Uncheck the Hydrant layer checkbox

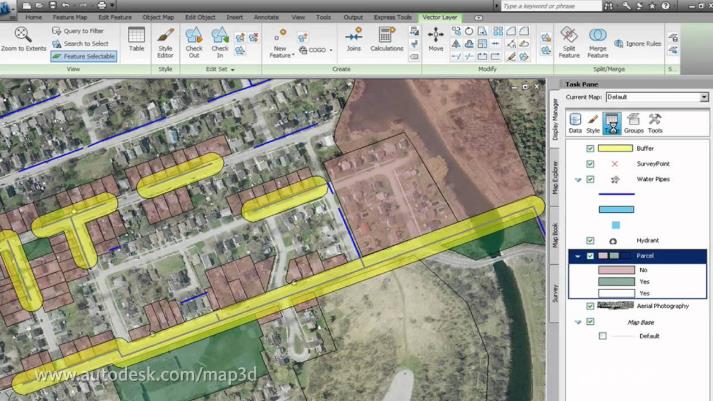(590, 241)
